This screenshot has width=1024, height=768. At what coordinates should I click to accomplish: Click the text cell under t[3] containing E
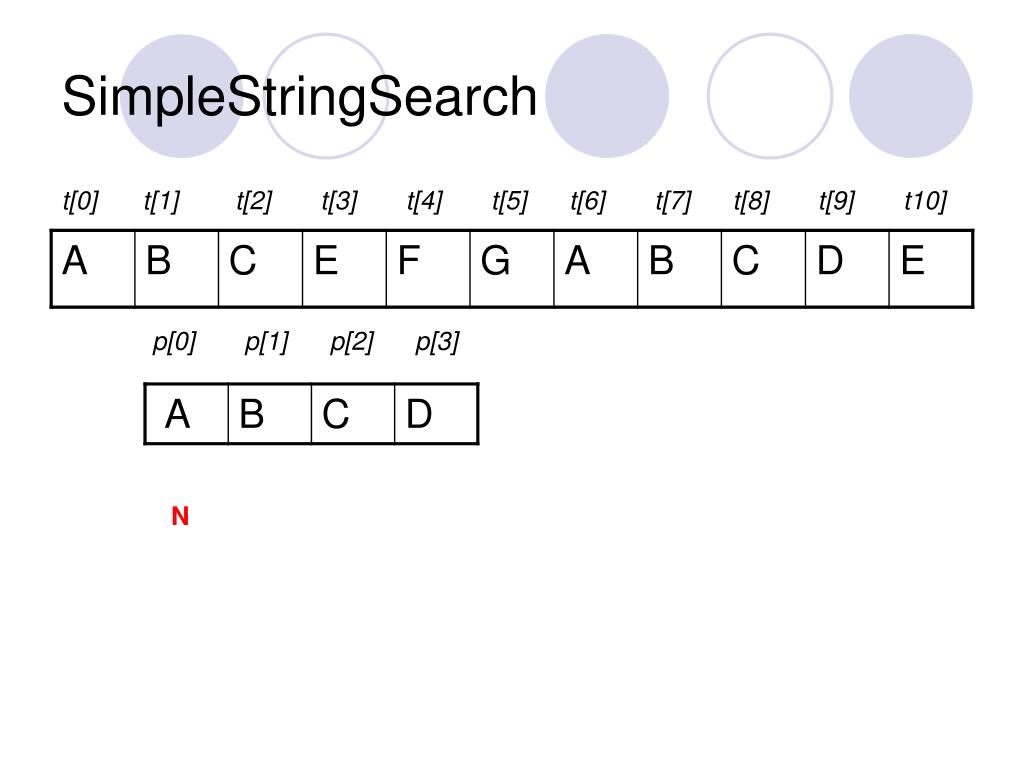pos(345,268)
